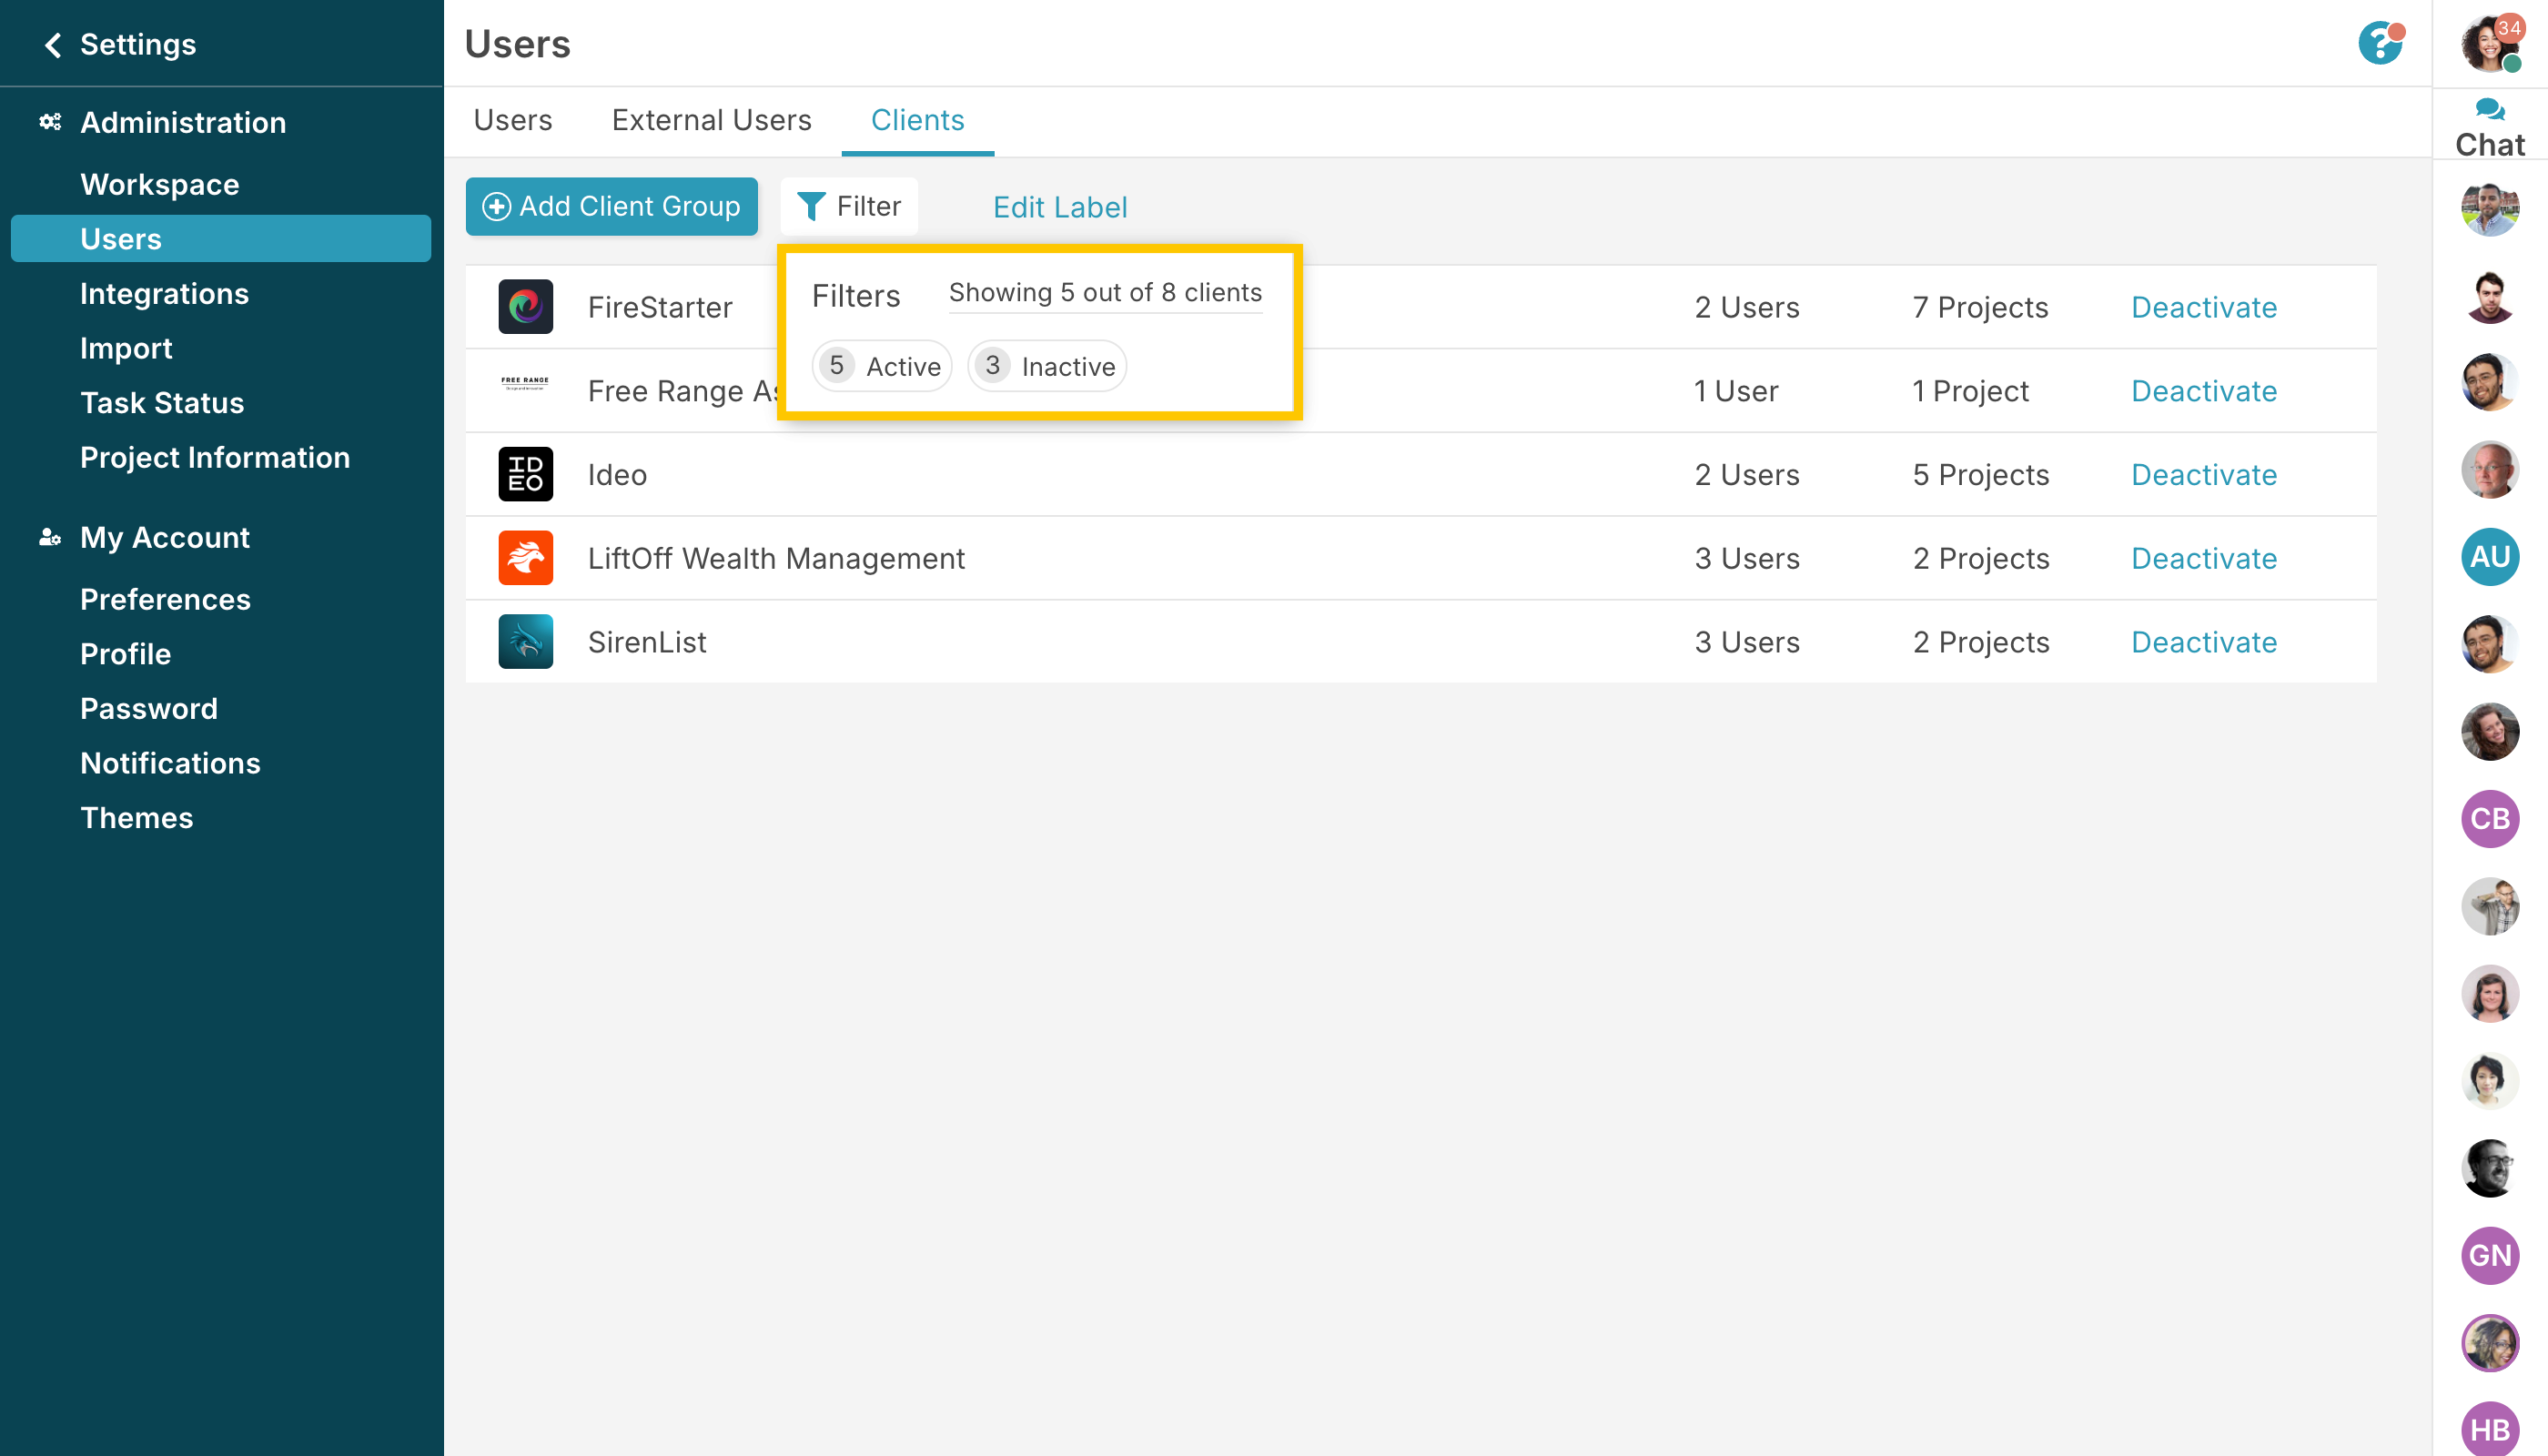This screenshot has width=2548, height=1456.
Task: Click the LiftOff Wealth Management logo
Action: [x=526, y=558]
